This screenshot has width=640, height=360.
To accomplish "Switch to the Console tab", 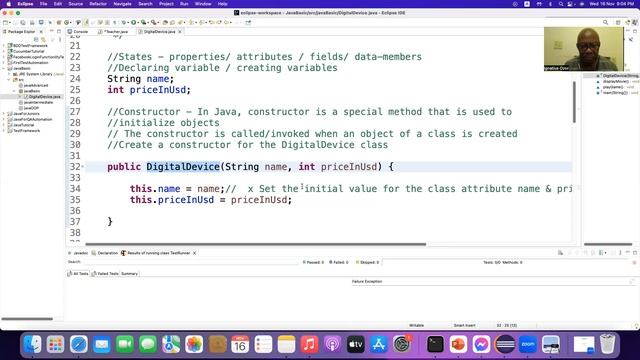I will (x=78, y=31).
